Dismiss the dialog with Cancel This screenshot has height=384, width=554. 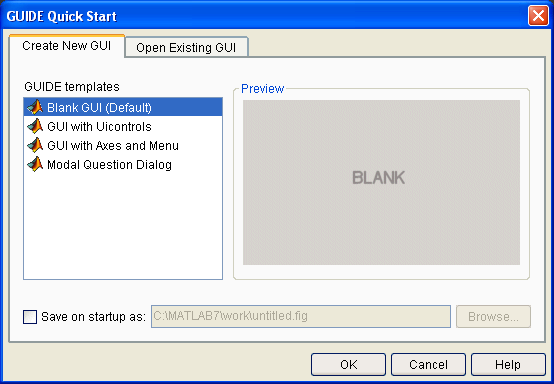pos(428,364)
